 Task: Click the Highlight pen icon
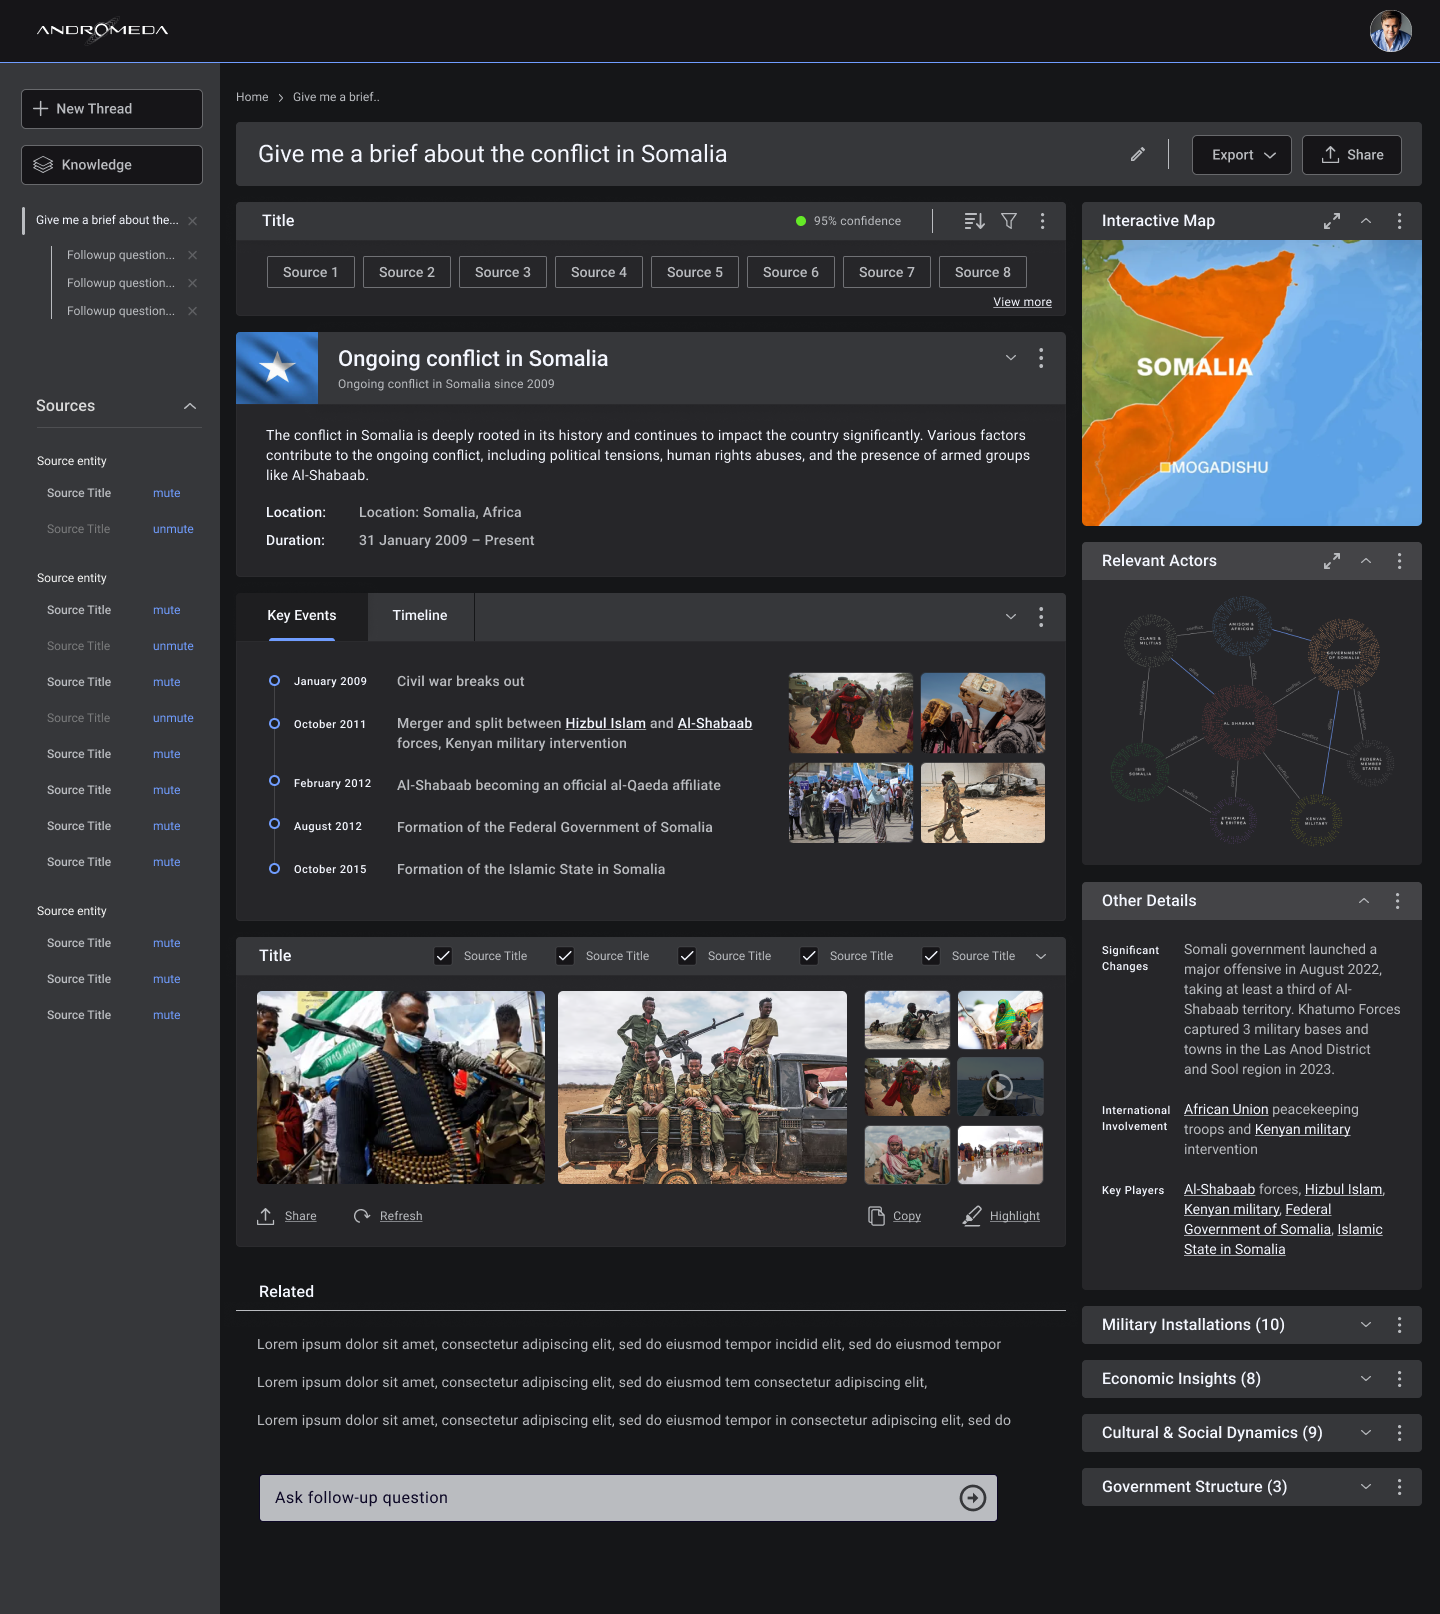pyautogui.click(x=972, y=1216)
